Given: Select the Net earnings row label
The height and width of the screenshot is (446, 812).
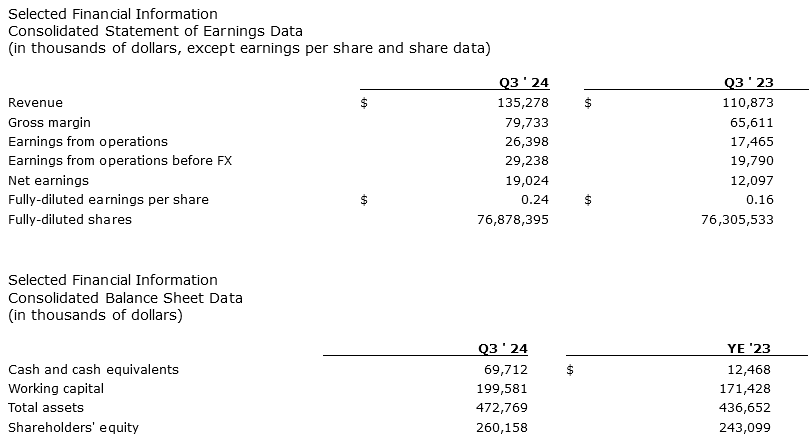Looking at the screenshot, I should click(48, 181).
